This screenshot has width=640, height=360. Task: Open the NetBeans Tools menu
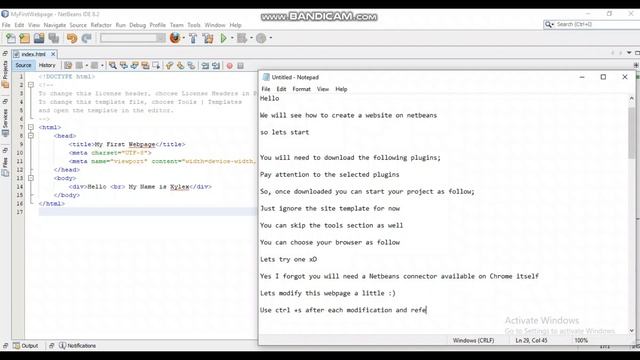(194, 25)
